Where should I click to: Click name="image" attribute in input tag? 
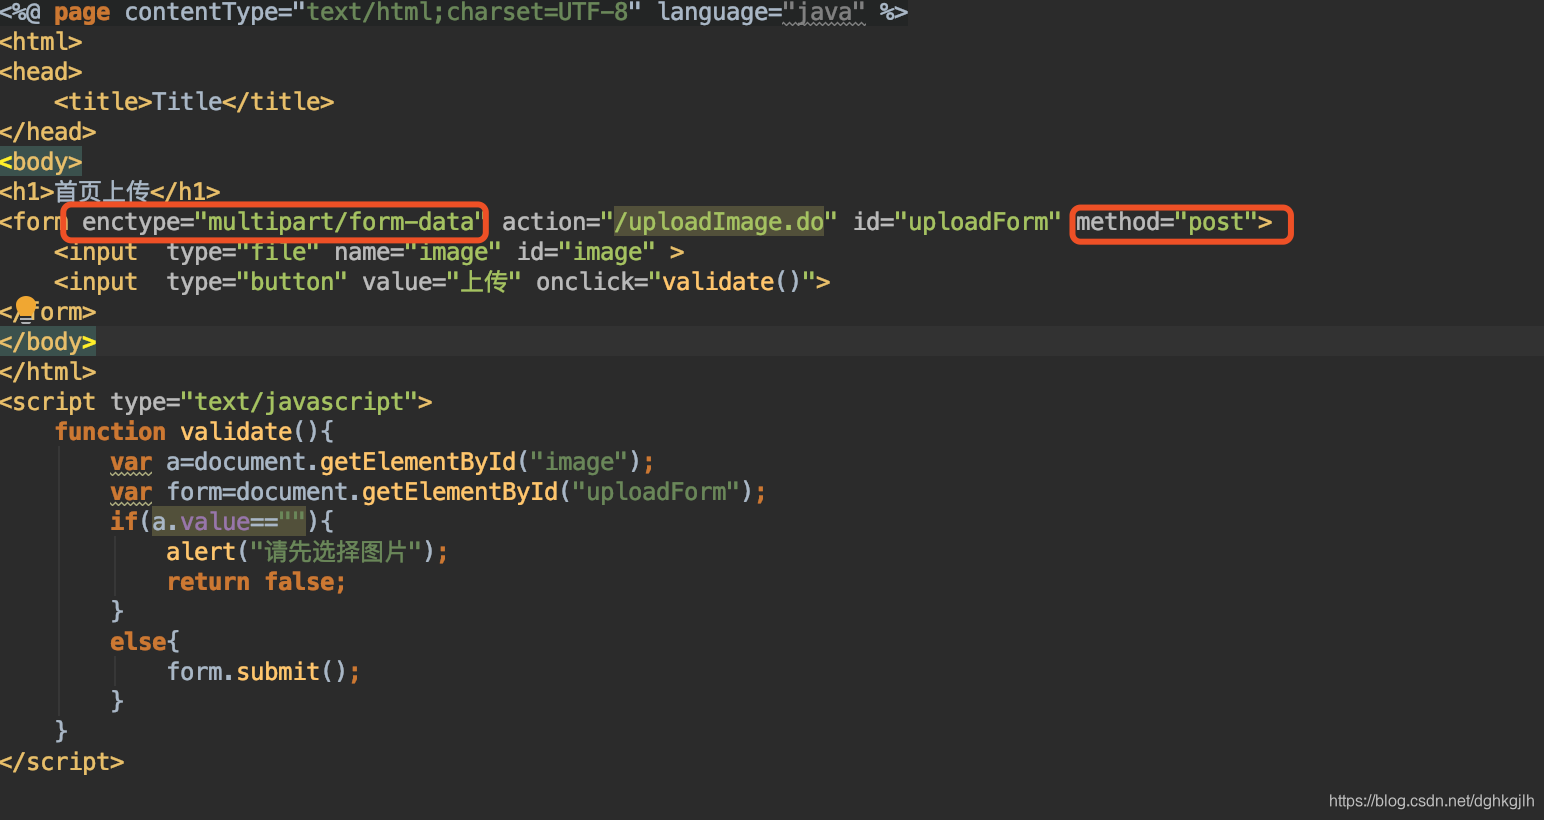[x=418, y=252]
